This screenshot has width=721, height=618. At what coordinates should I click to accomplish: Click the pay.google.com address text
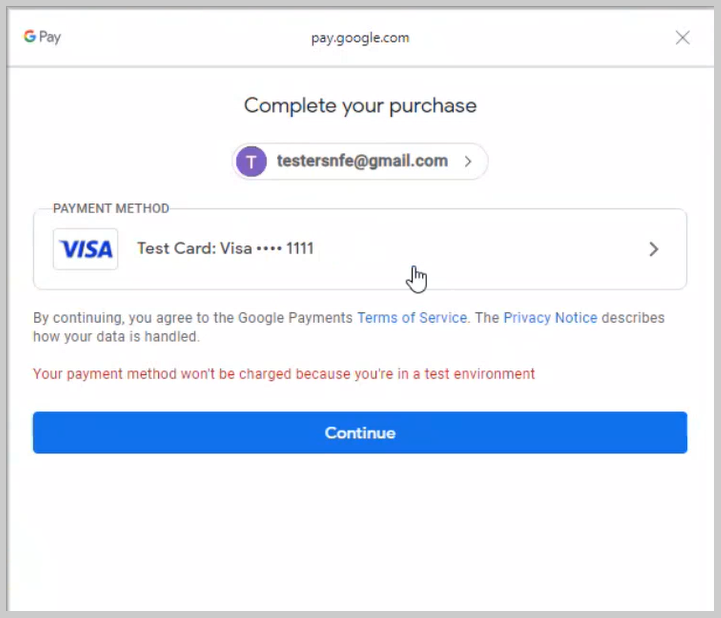coord(360,38)
